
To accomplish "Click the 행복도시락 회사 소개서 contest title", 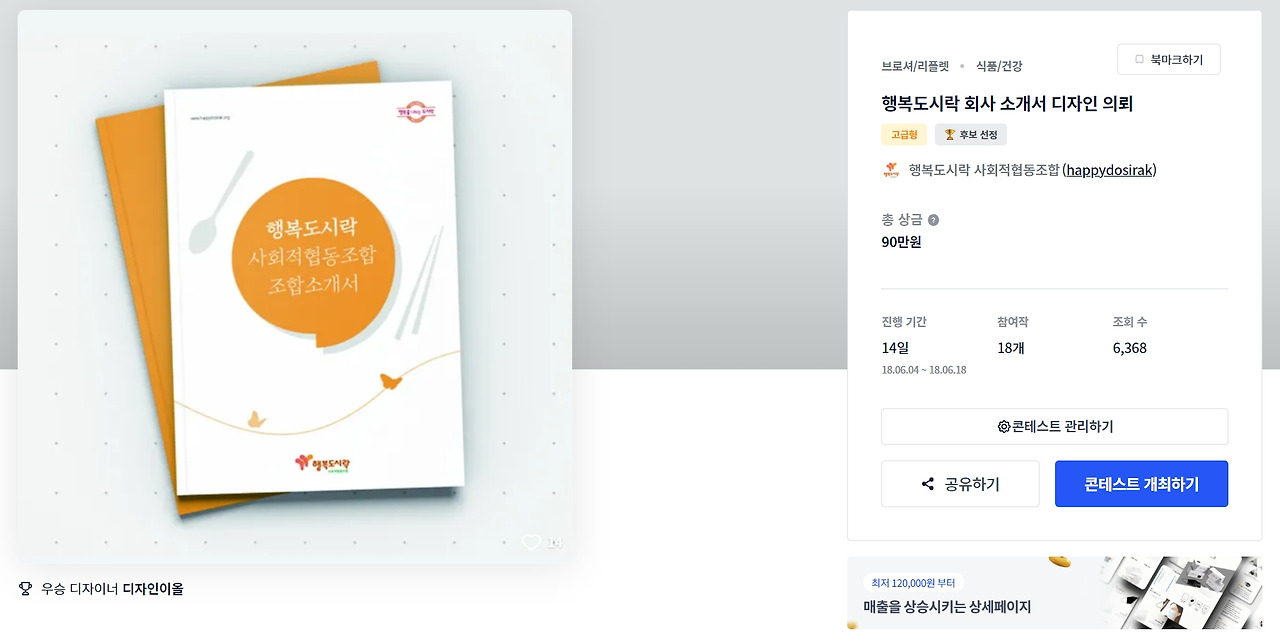I will [x=1007, y=103].
